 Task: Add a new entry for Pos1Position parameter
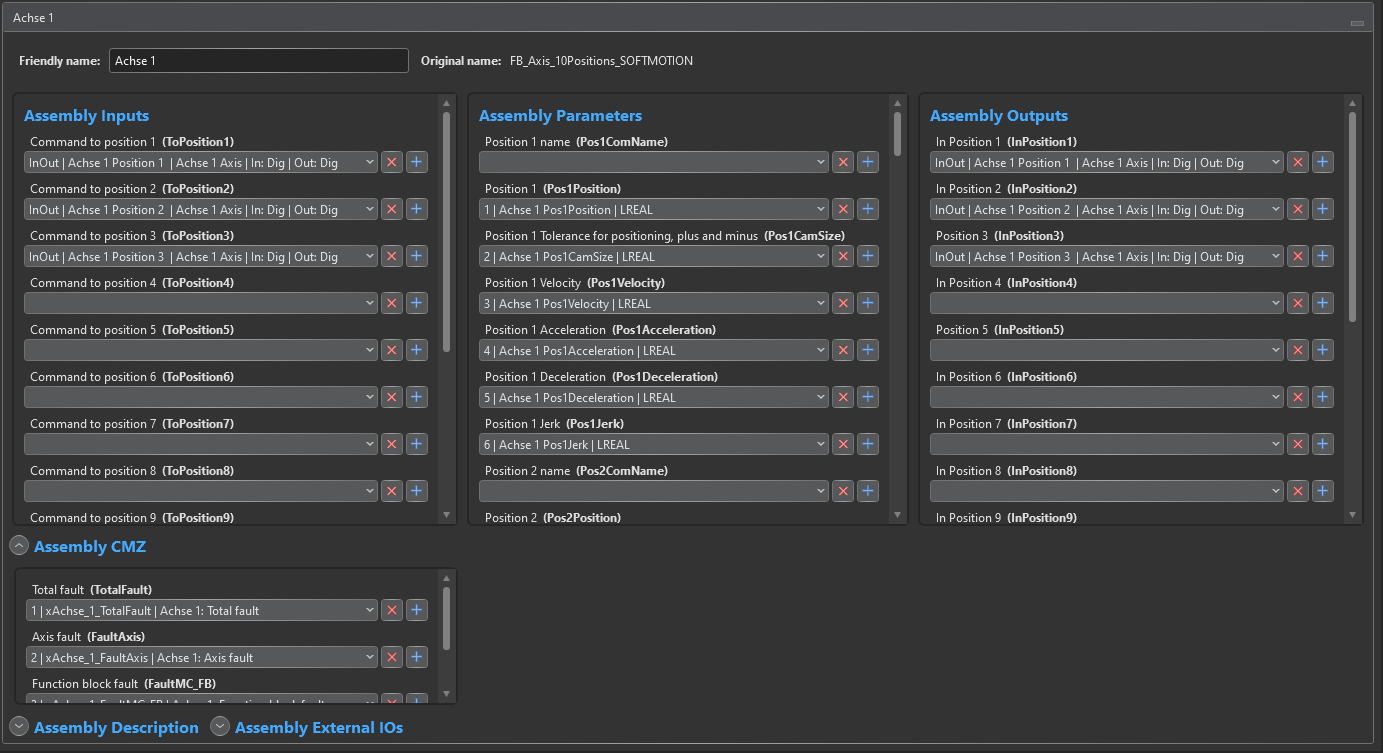click(x=868, y=209)
